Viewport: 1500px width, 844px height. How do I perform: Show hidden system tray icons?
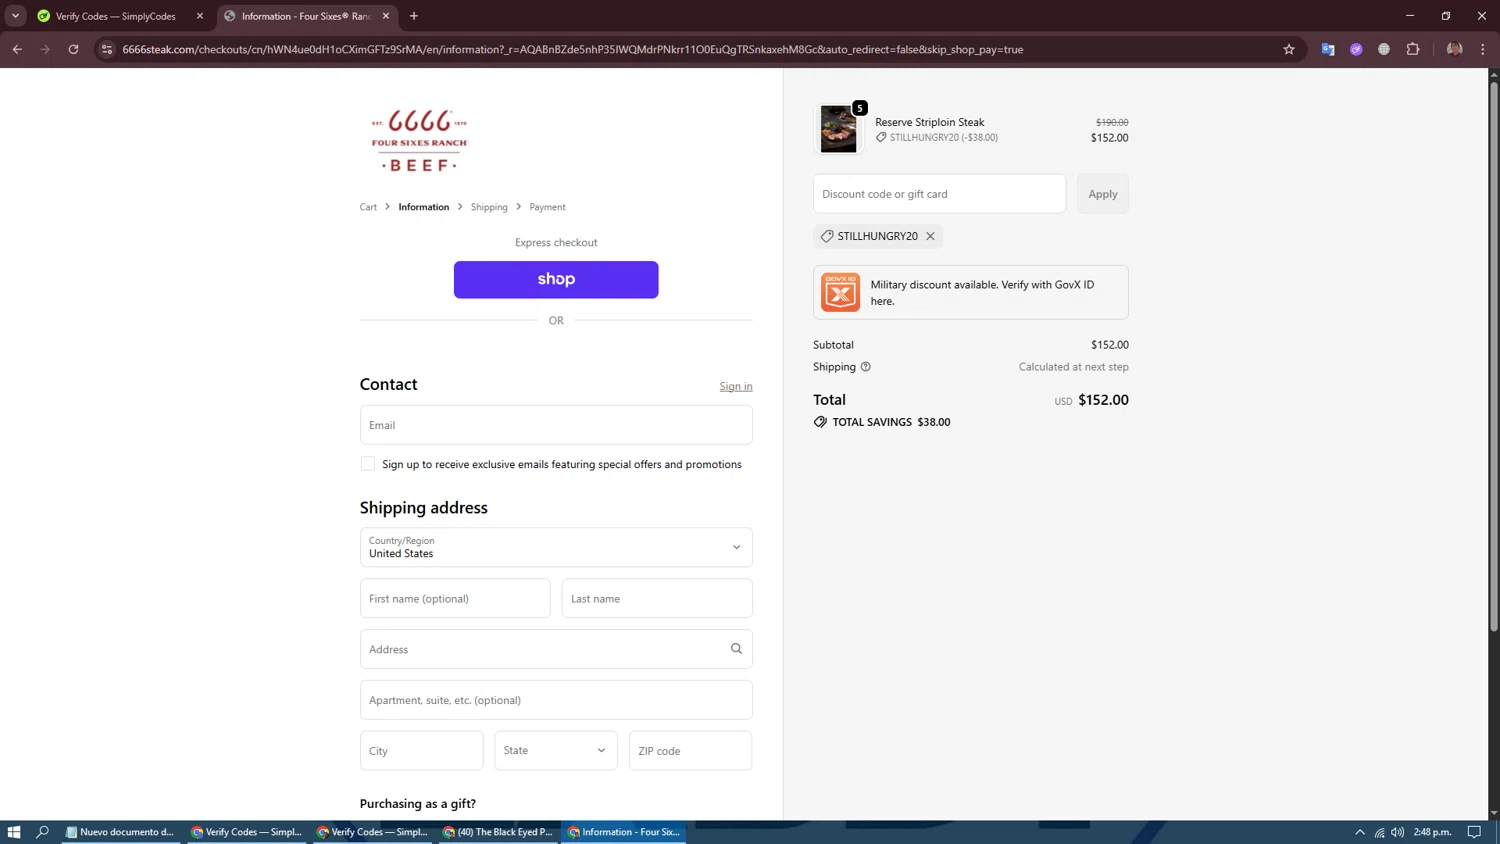coord(1360,832)
